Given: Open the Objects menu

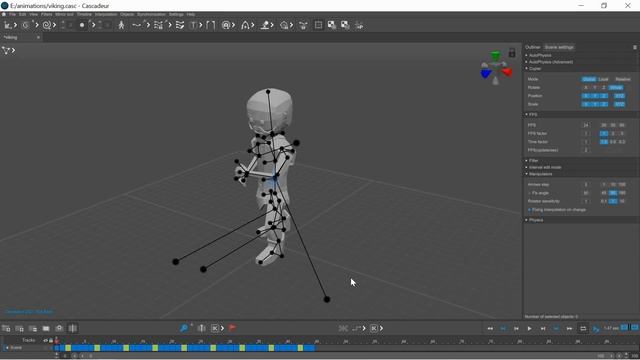Looking at the screenshot, I should click(x=127, y=14).
